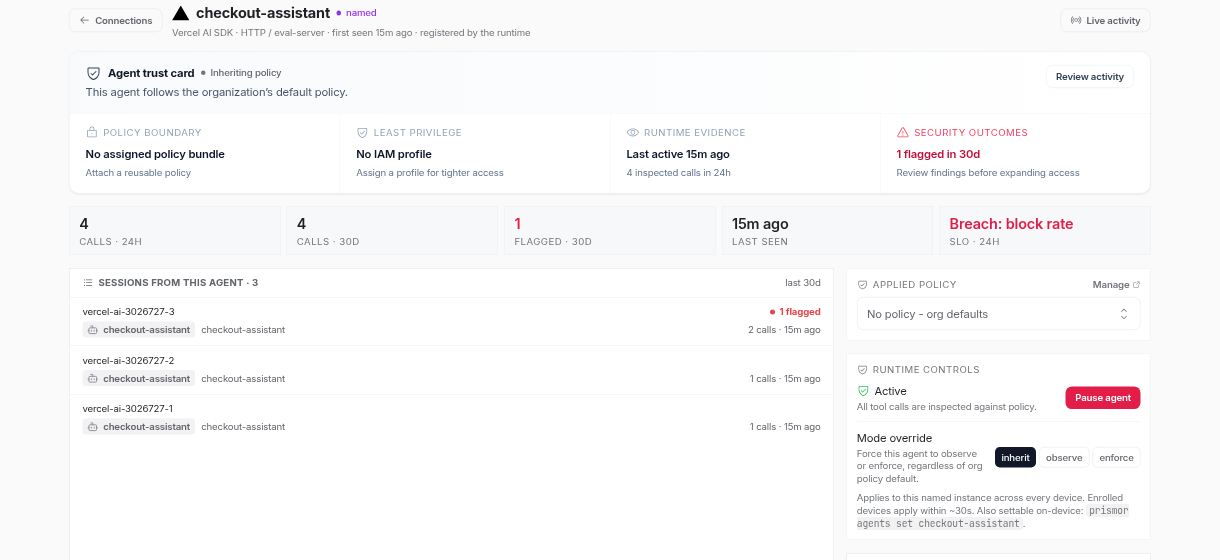Go back to Connections
Image resolution: width=1220 pixels, height=560 pixels.
(116, 20)
